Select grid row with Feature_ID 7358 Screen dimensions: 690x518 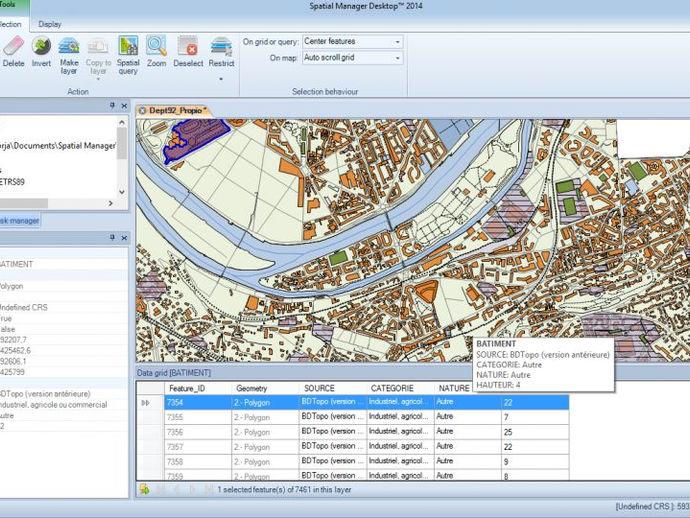point(367,461)
